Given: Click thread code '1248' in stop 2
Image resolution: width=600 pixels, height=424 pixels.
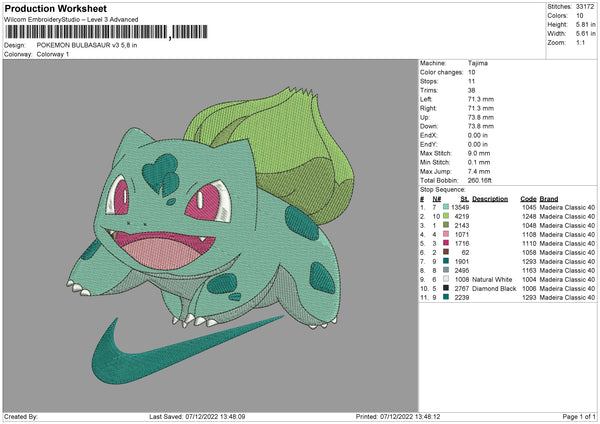Looking at the screenshot, I should pos(529,217).
